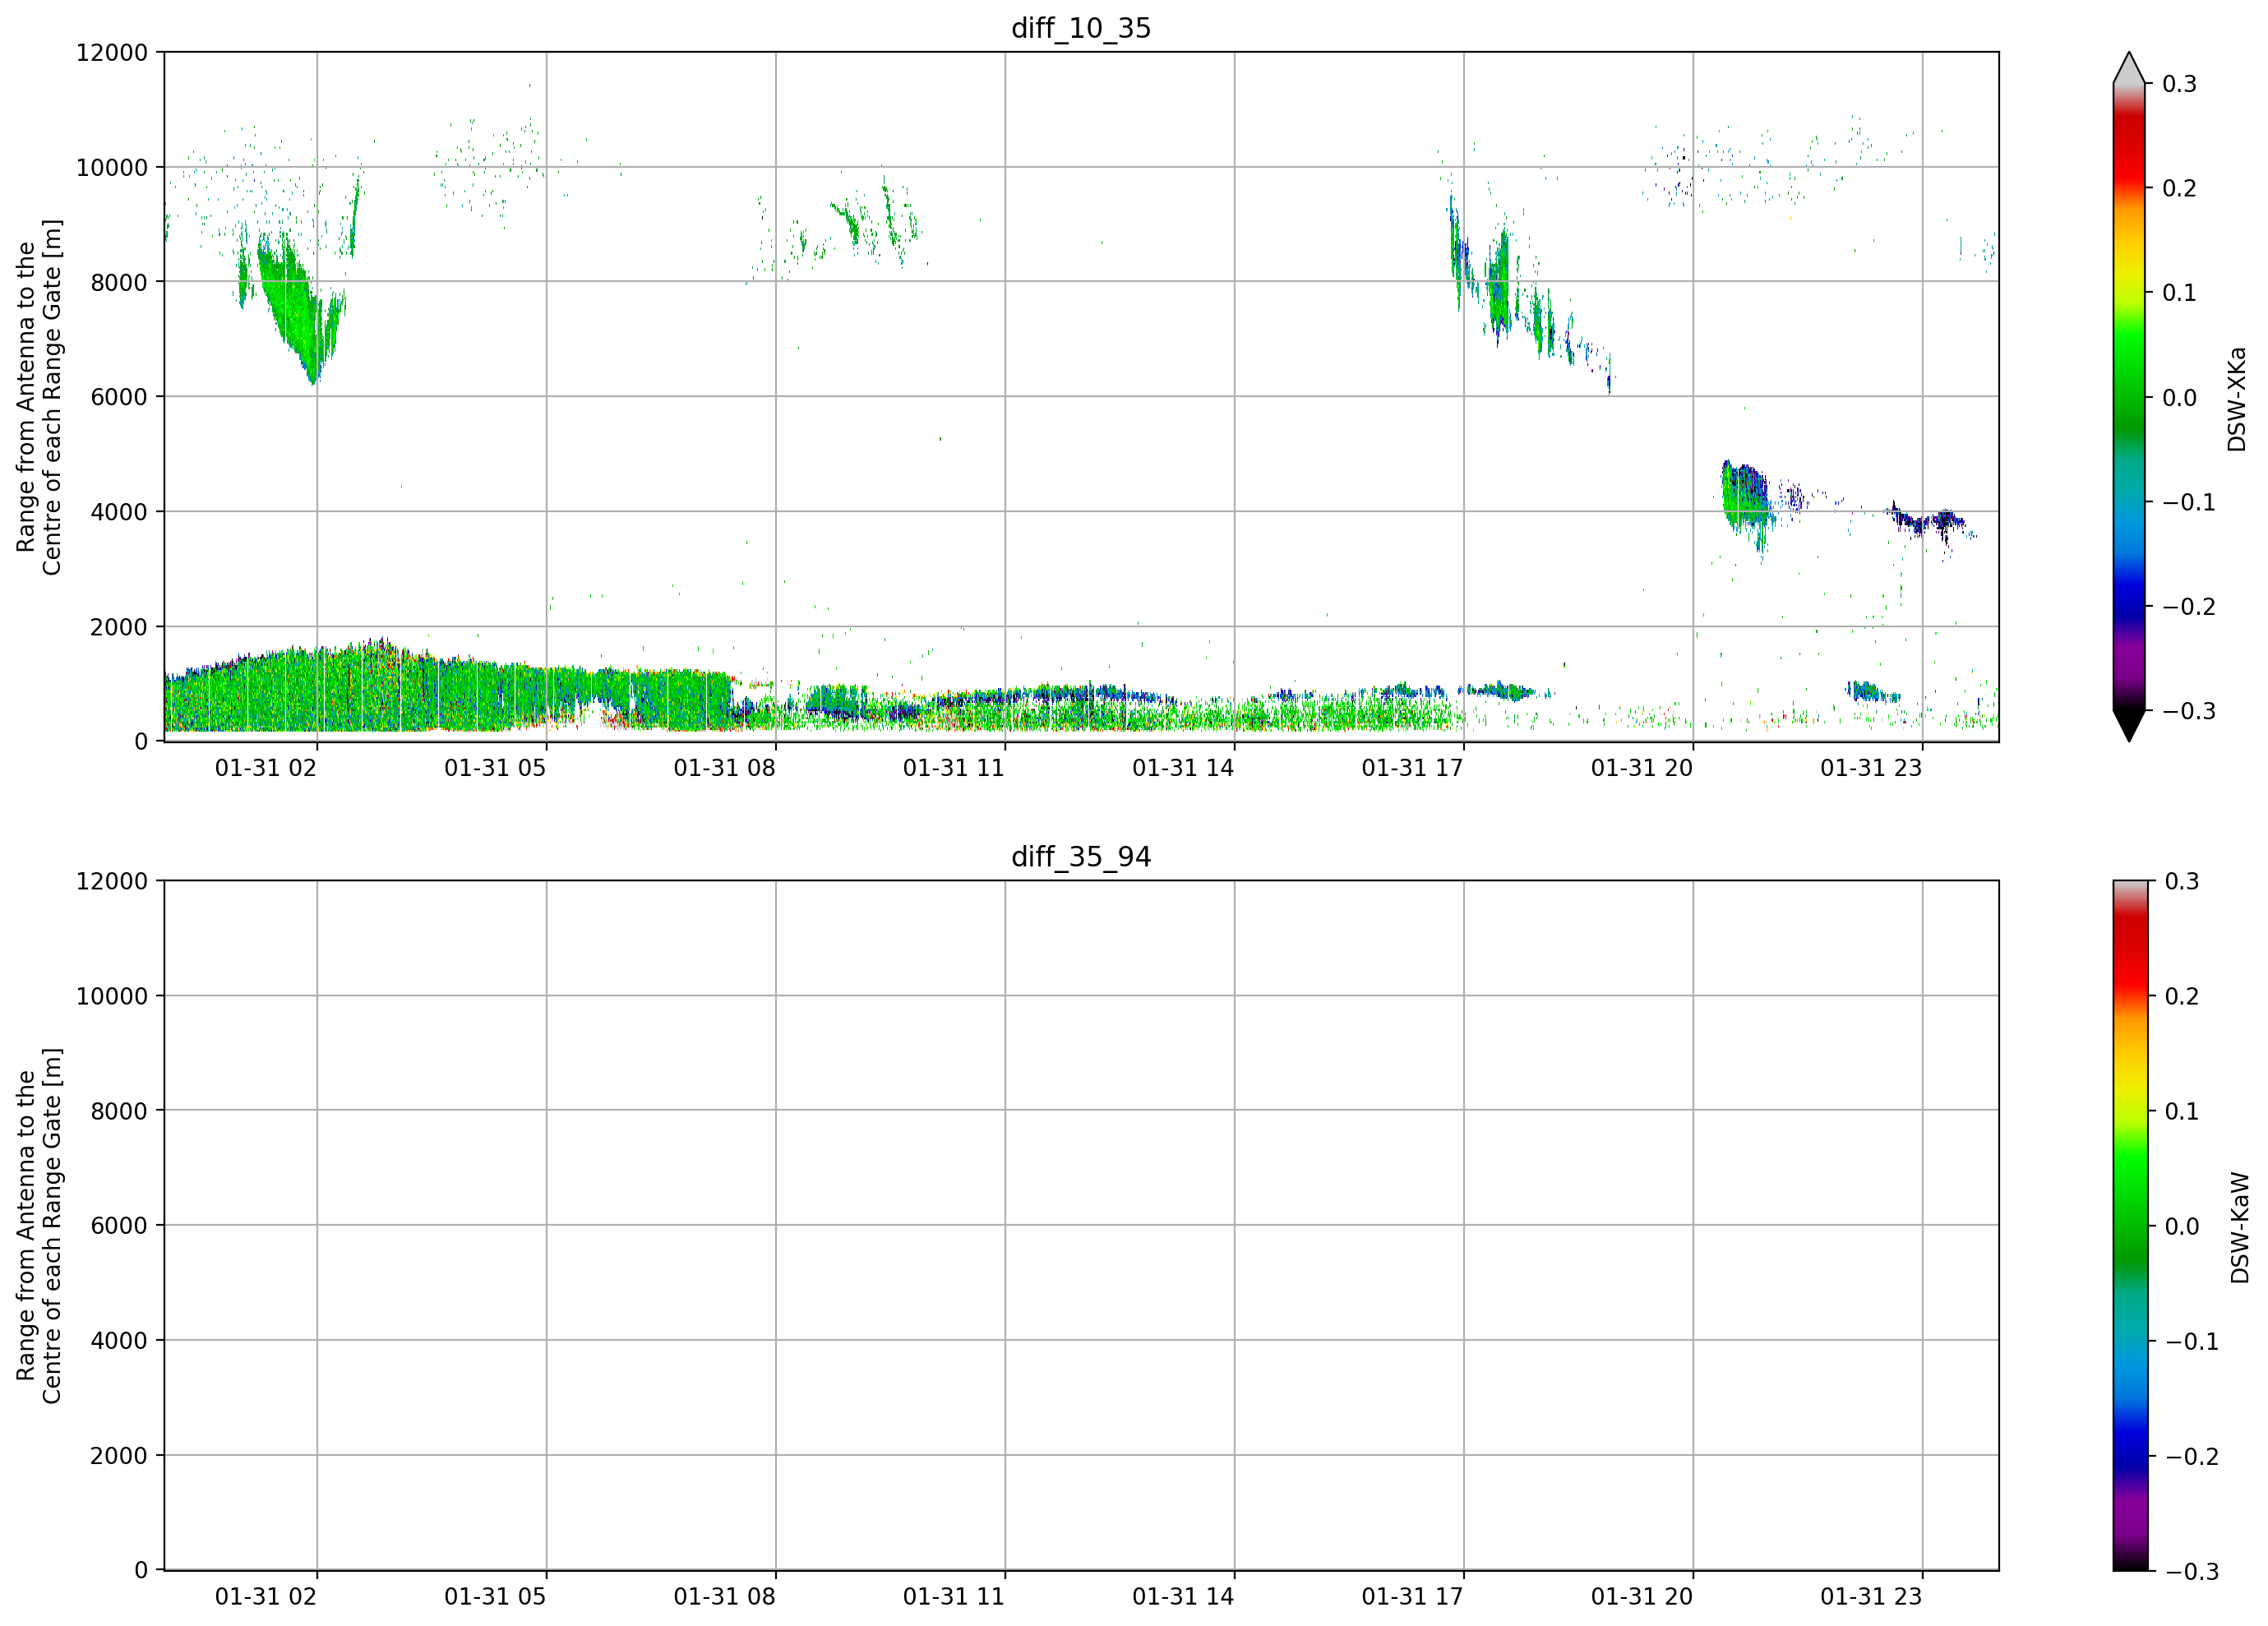Click '01-31 14' tick under diff_35_94 plot

[x=1183, y=1597]
